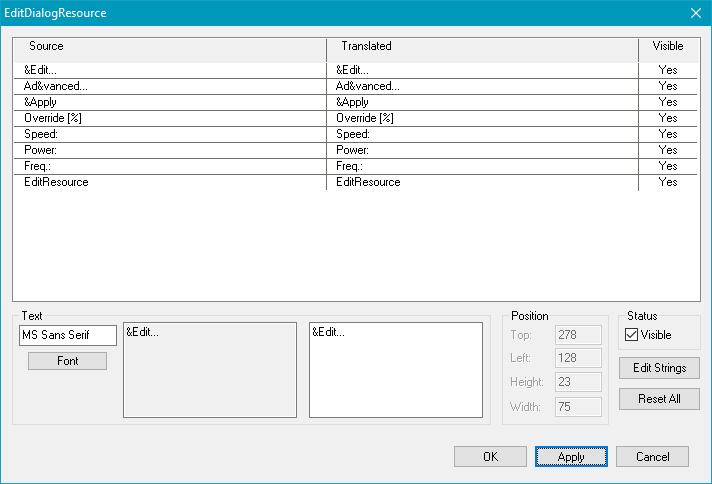Cancel the dialog
Image resolution: width=712 pixels, height=484 pixels.
(651, 457)
